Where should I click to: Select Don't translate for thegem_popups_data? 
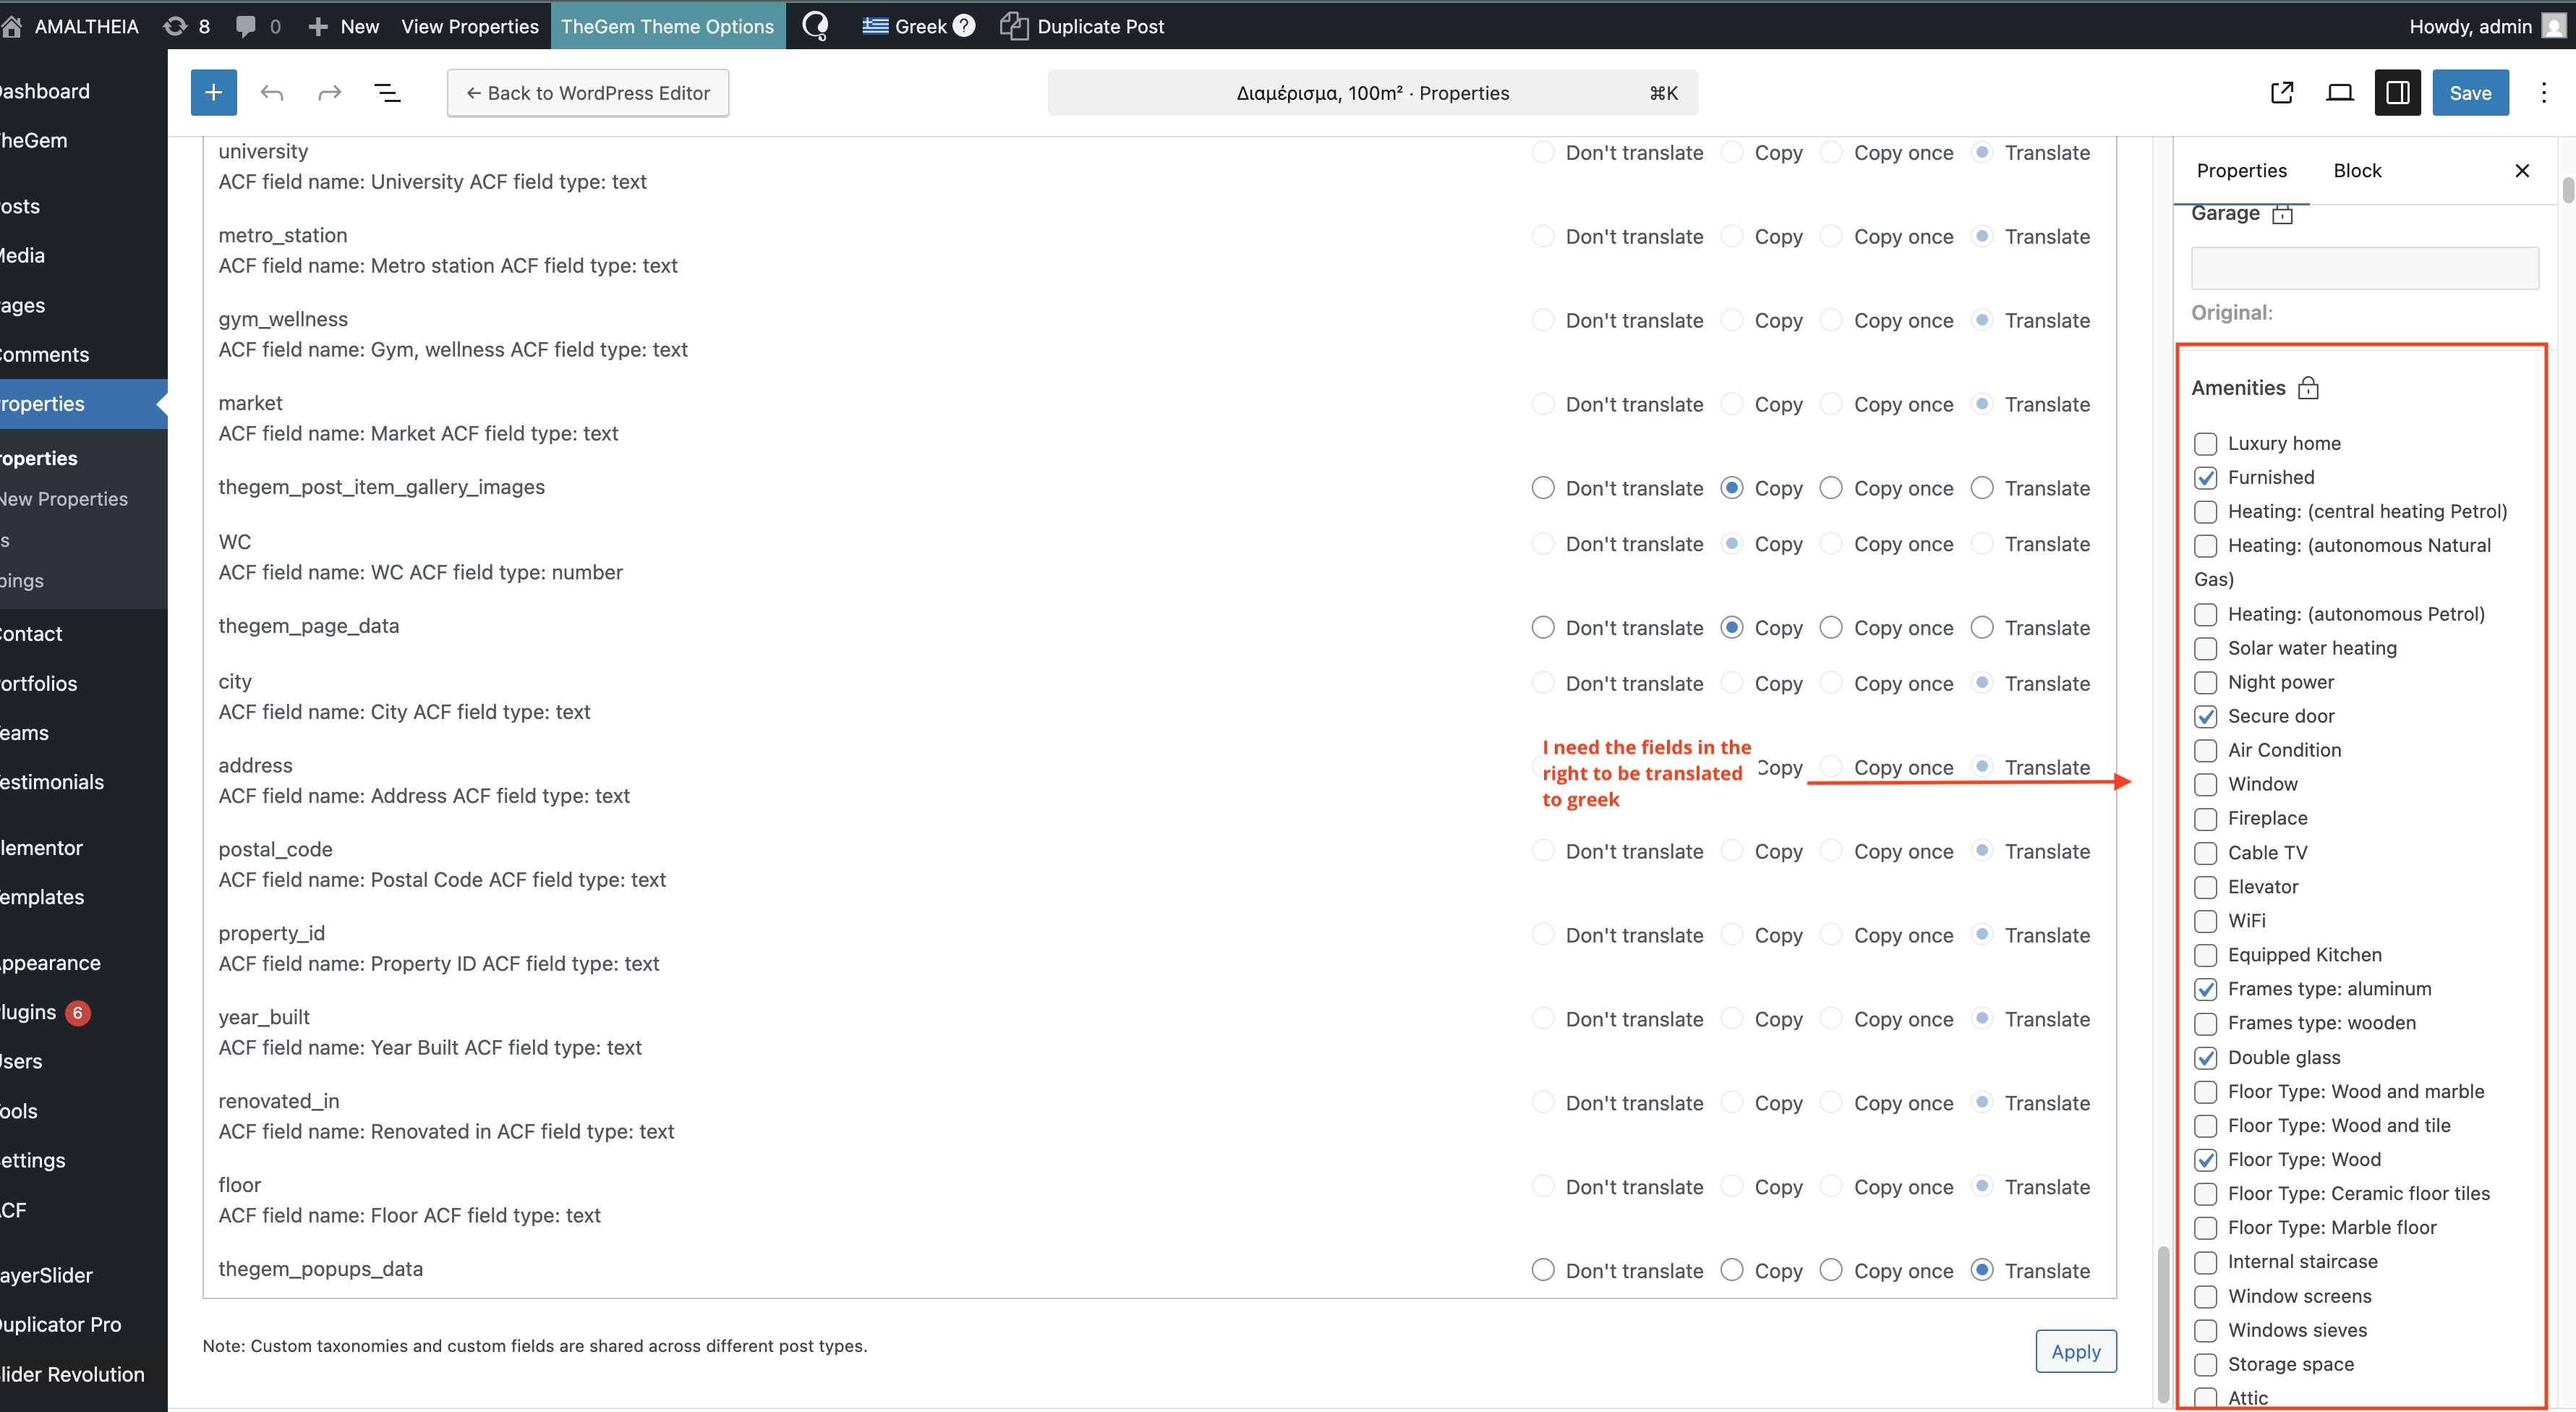point(1543,1270)
